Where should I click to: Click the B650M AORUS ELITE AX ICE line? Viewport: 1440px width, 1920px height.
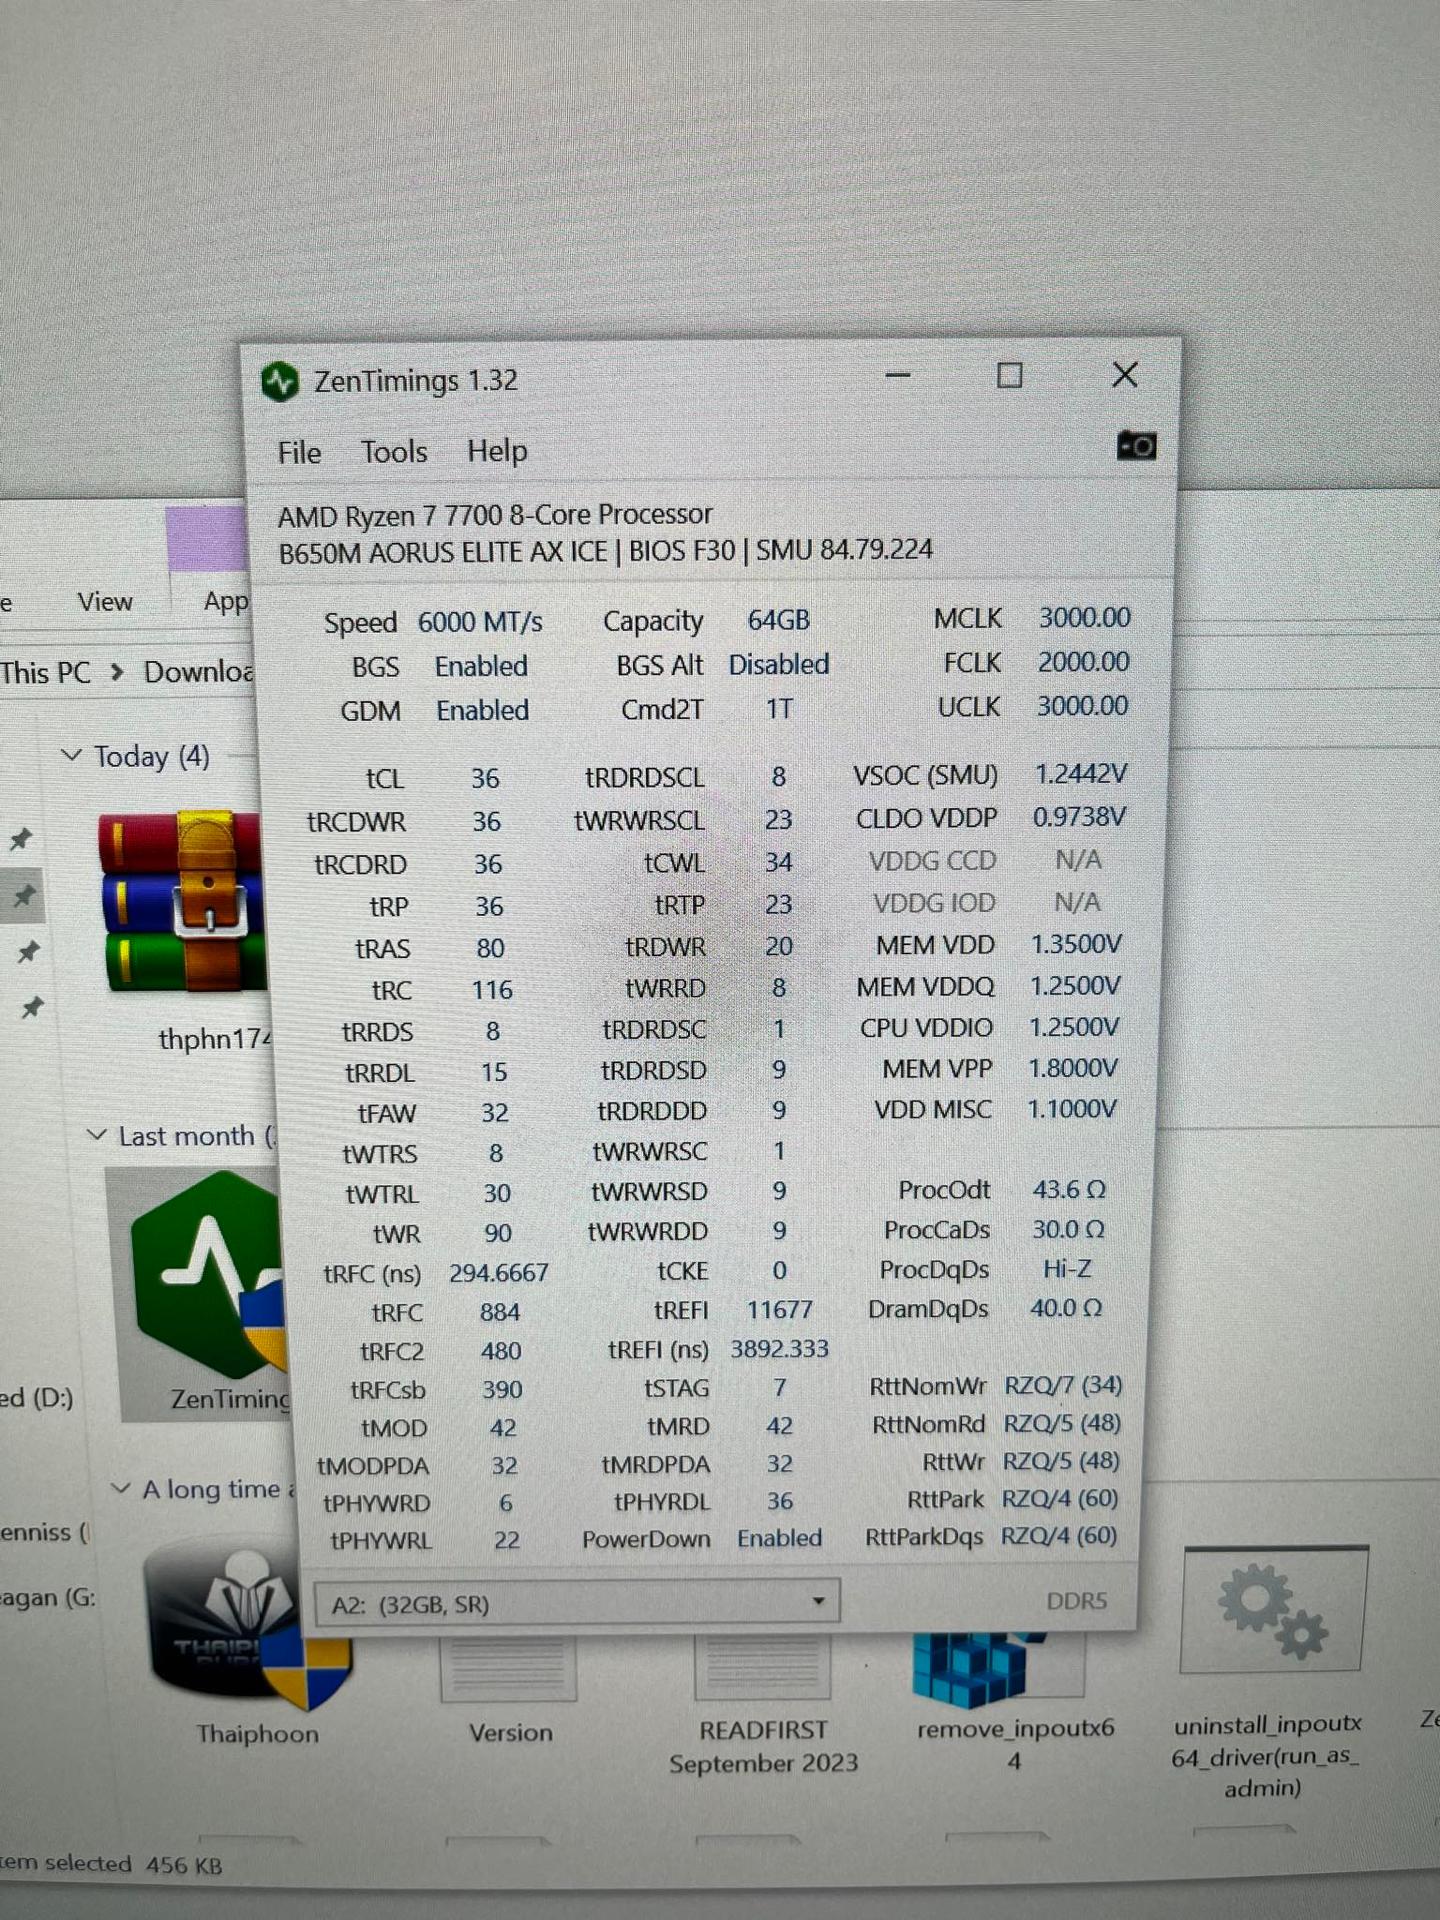pos(605,551)
